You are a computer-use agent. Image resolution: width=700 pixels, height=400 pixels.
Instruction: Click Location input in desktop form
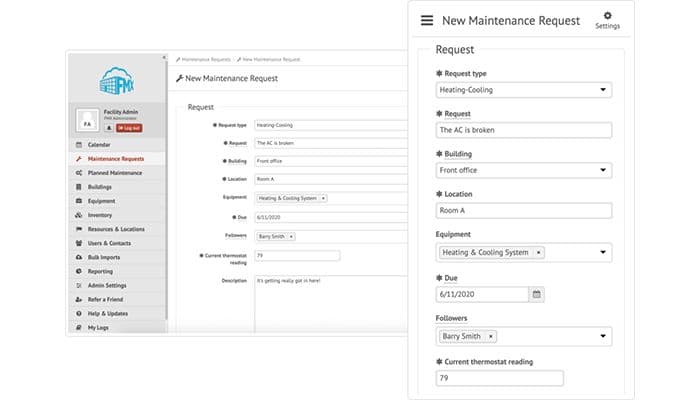331,179
